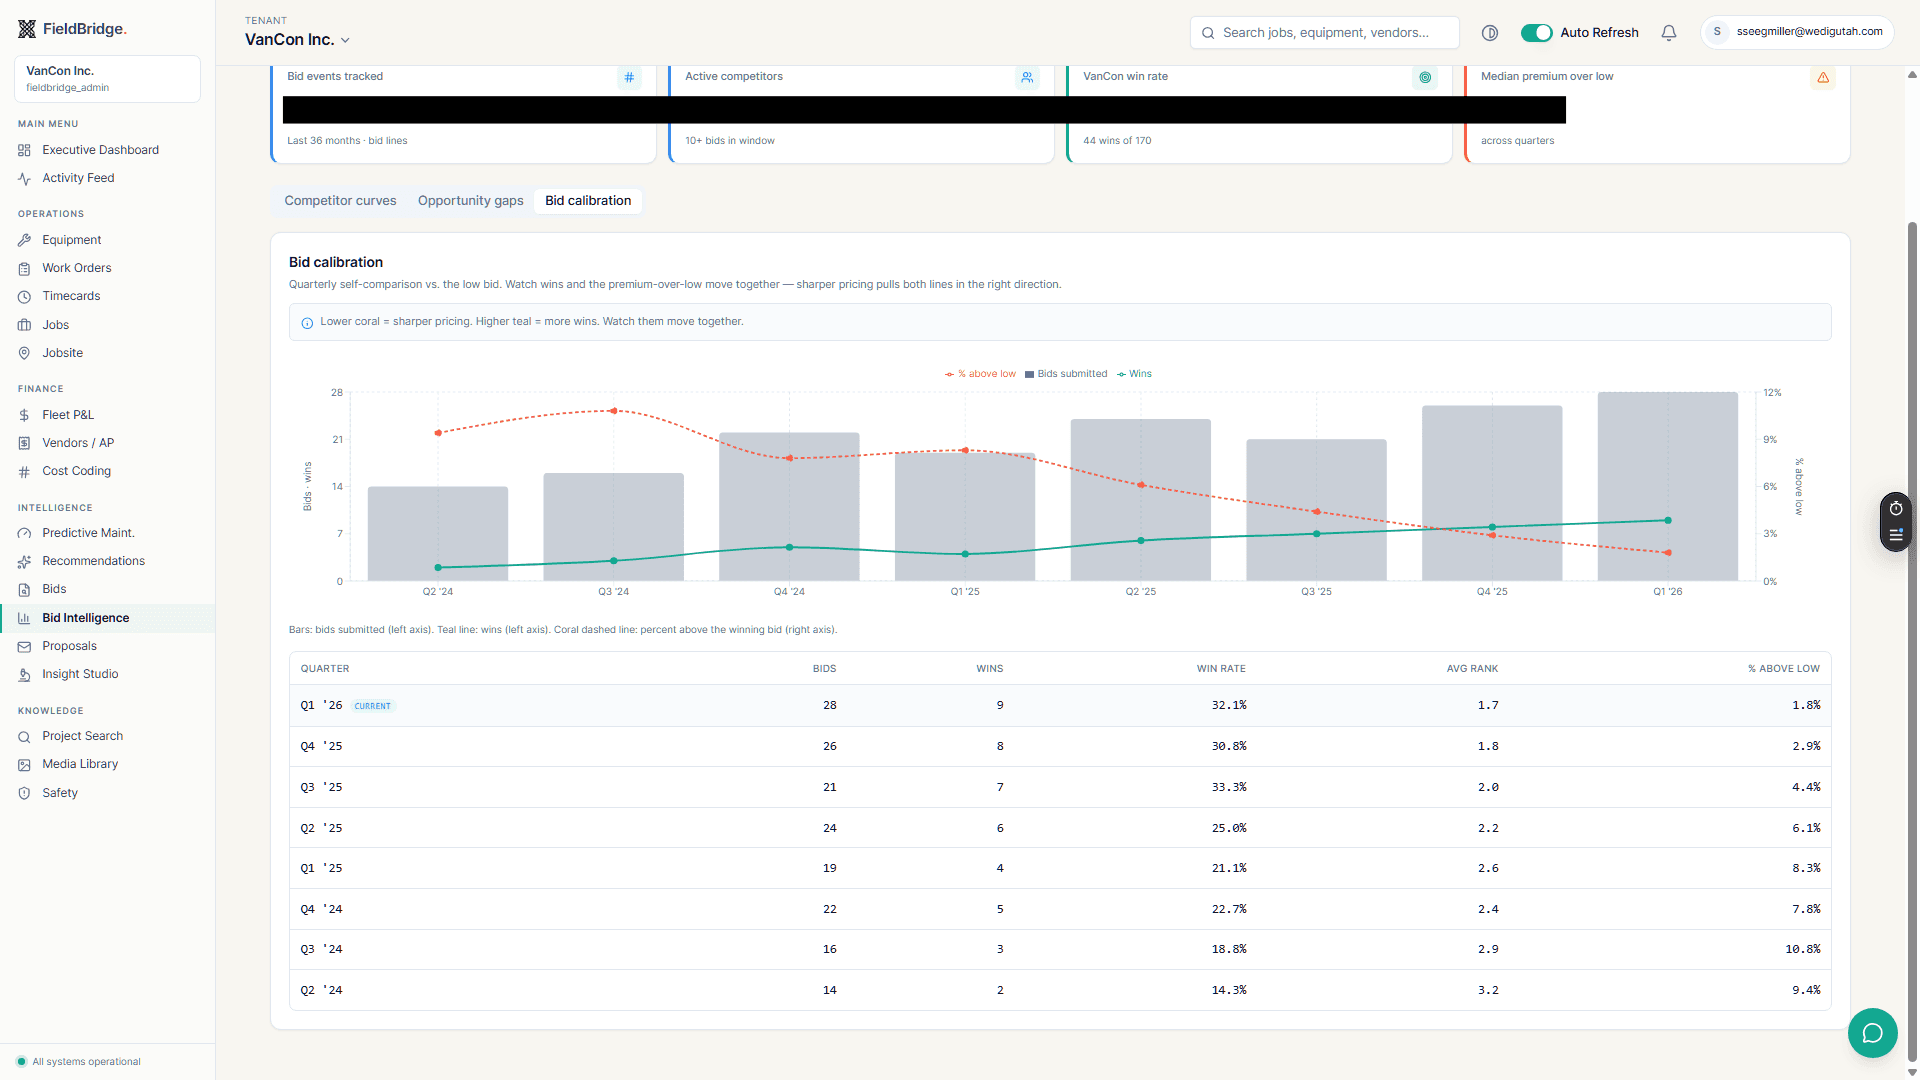Click target icon on VanCon win rate card
This screenshot has width=1920, height=1080.
[1425, 77]
